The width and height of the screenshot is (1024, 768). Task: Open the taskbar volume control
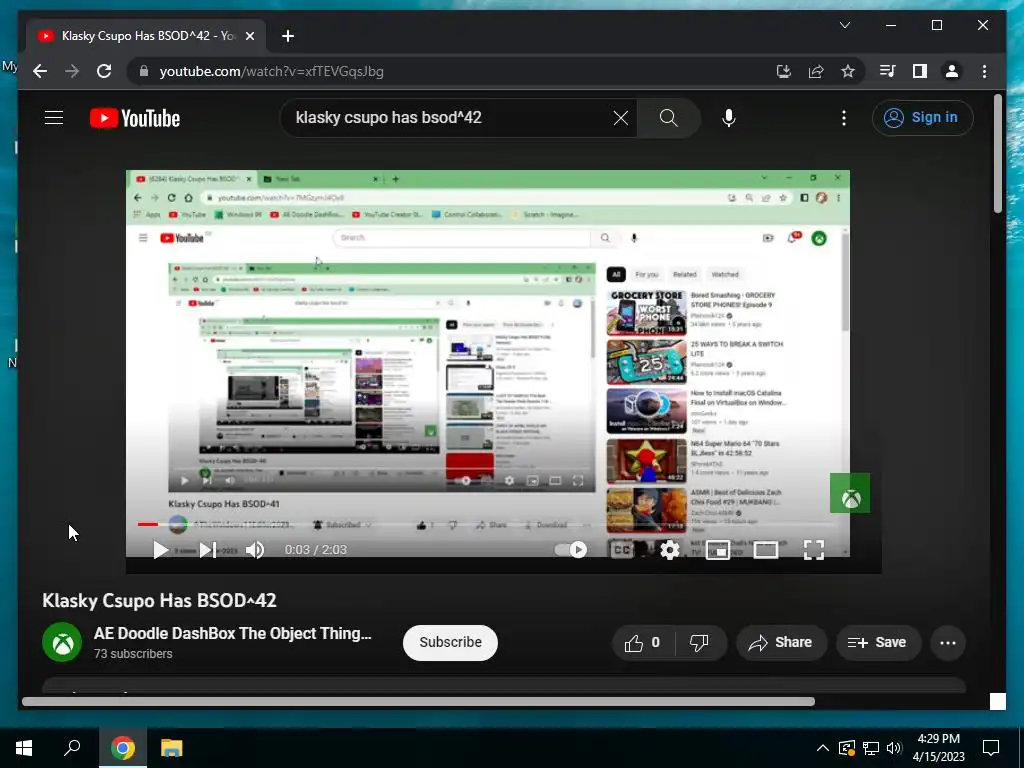894,748
